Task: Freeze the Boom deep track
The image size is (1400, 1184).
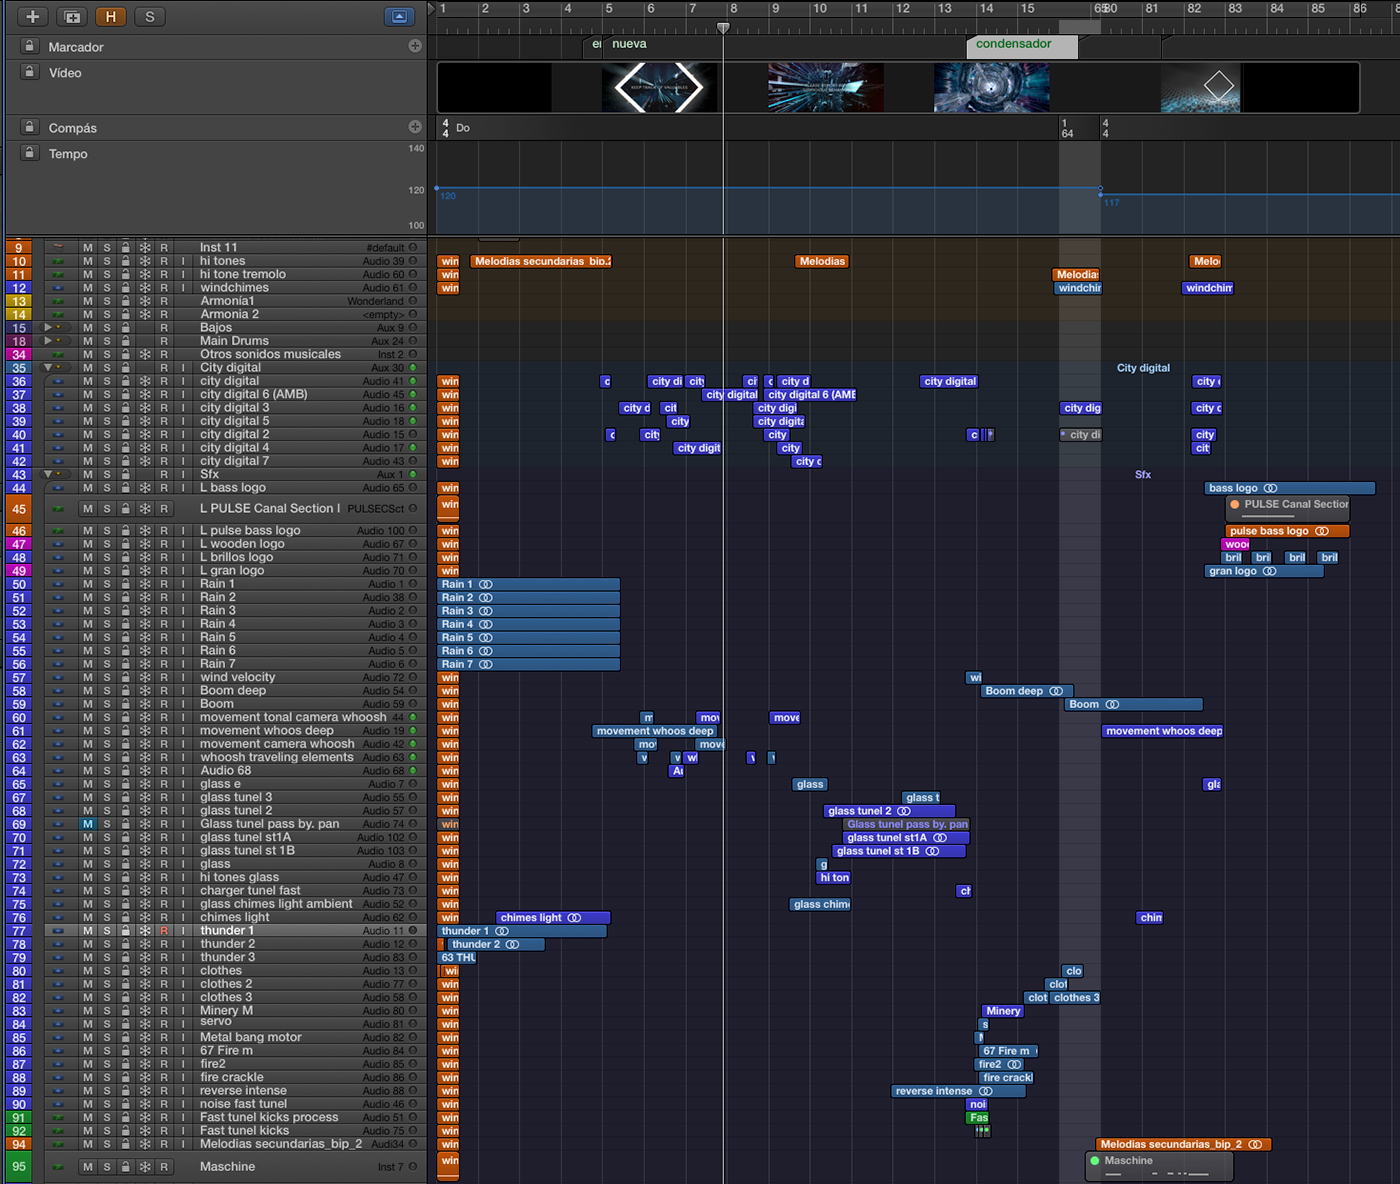Action: pyautogui.click(x=145, y=690)
